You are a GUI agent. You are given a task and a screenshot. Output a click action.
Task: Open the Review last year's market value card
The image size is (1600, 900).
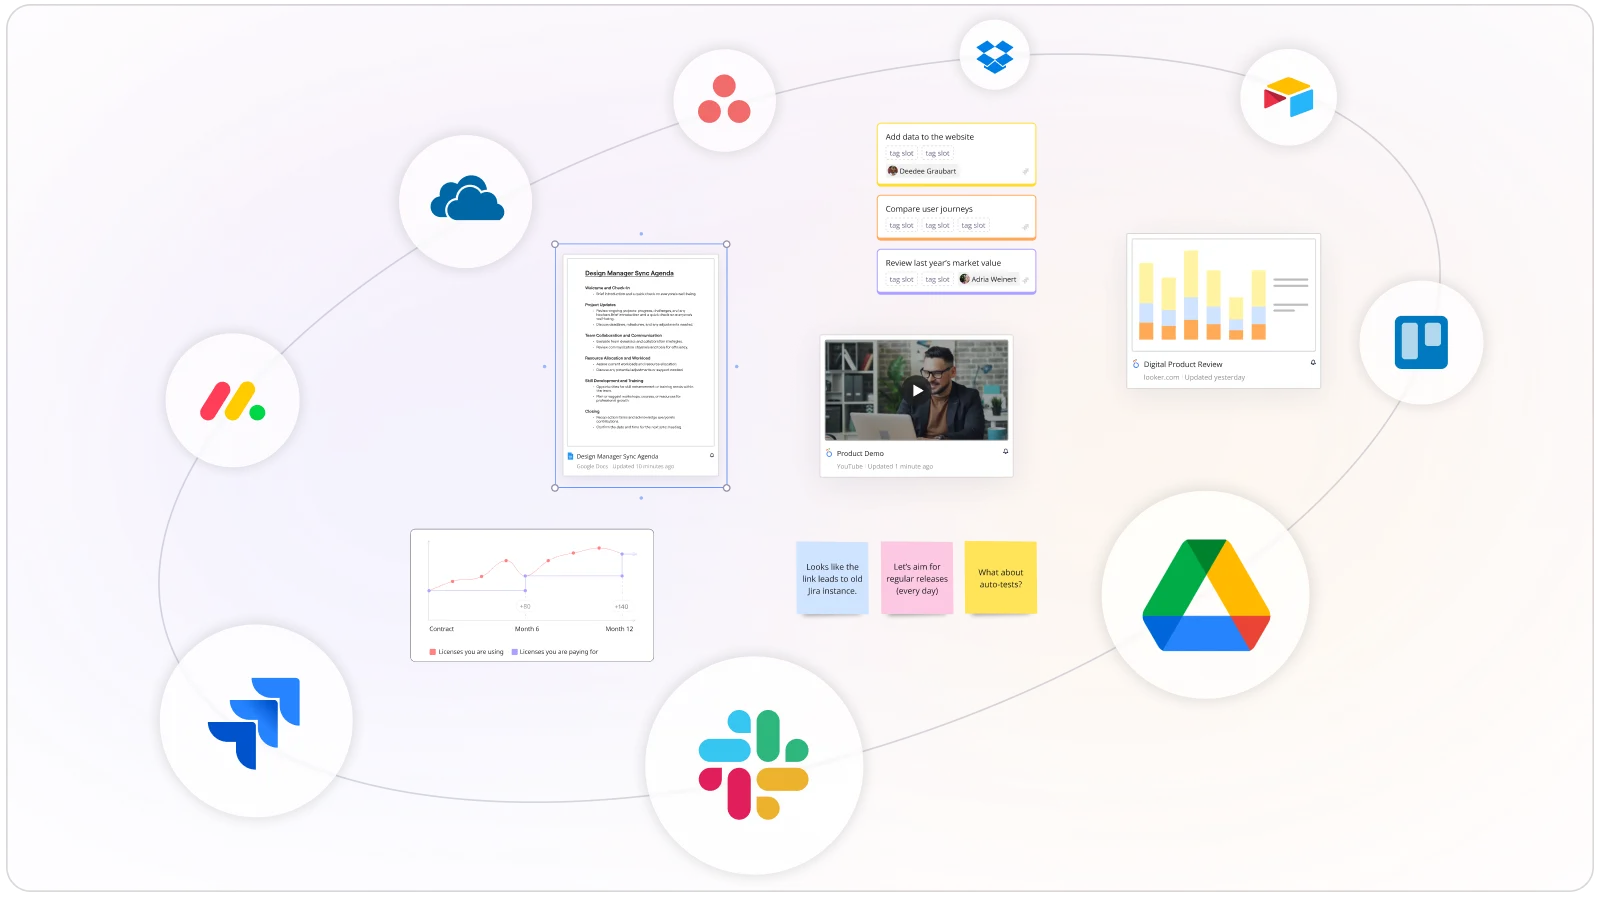(x=956, y=271)
